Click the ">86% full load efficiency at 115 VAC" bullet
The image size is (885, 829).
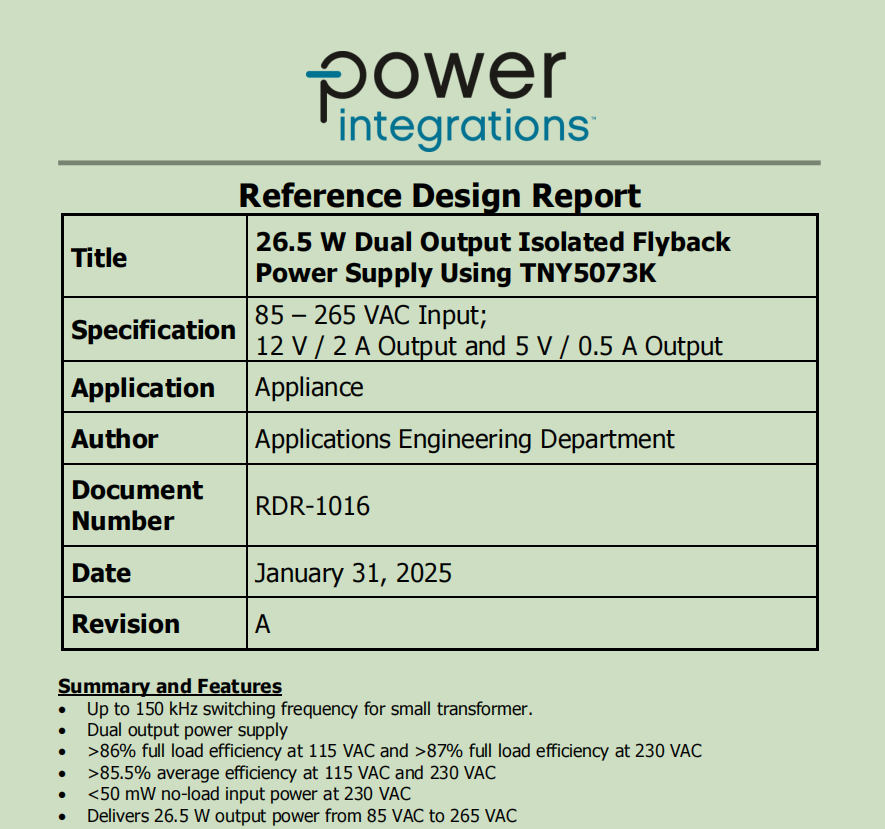(395, 751)
